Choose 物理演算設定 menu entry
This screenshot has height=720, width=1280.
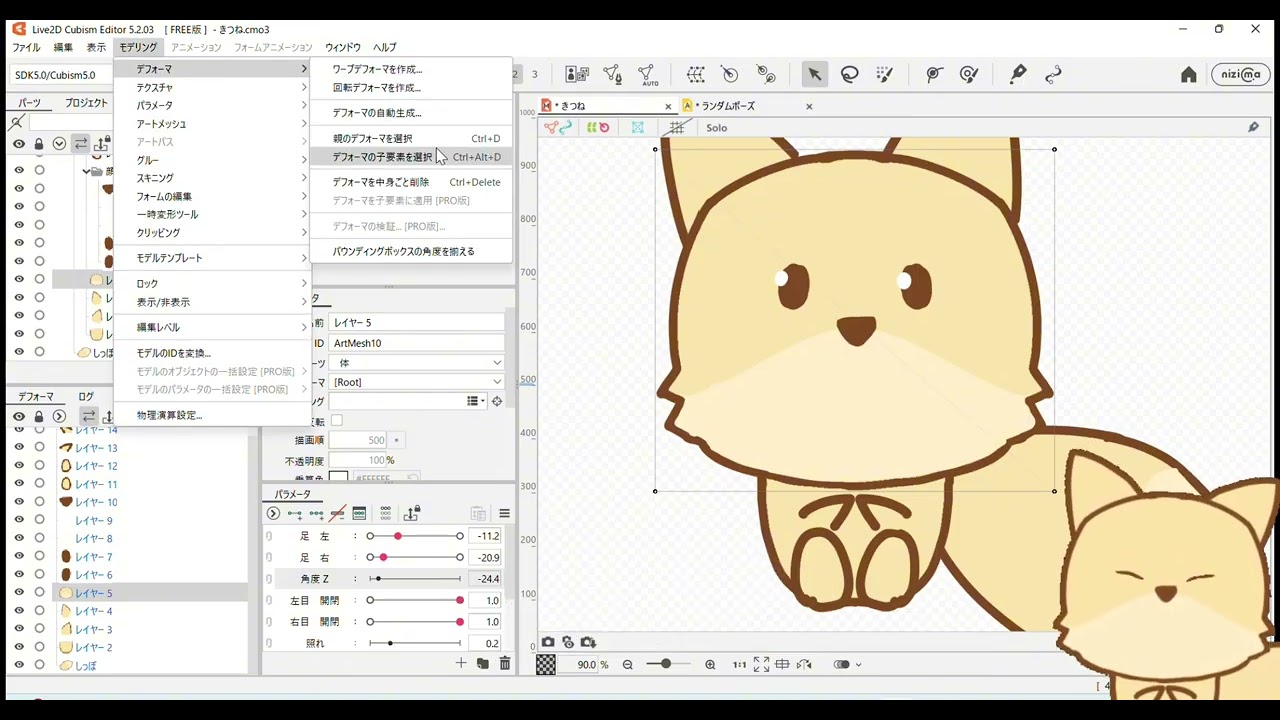212,415
